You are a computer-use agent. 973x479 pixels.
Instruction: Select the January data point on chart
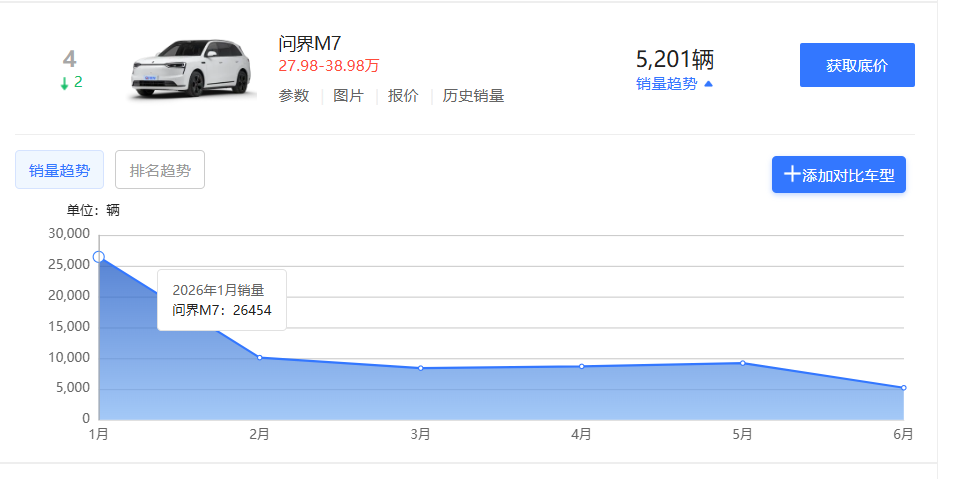[99, 257]
